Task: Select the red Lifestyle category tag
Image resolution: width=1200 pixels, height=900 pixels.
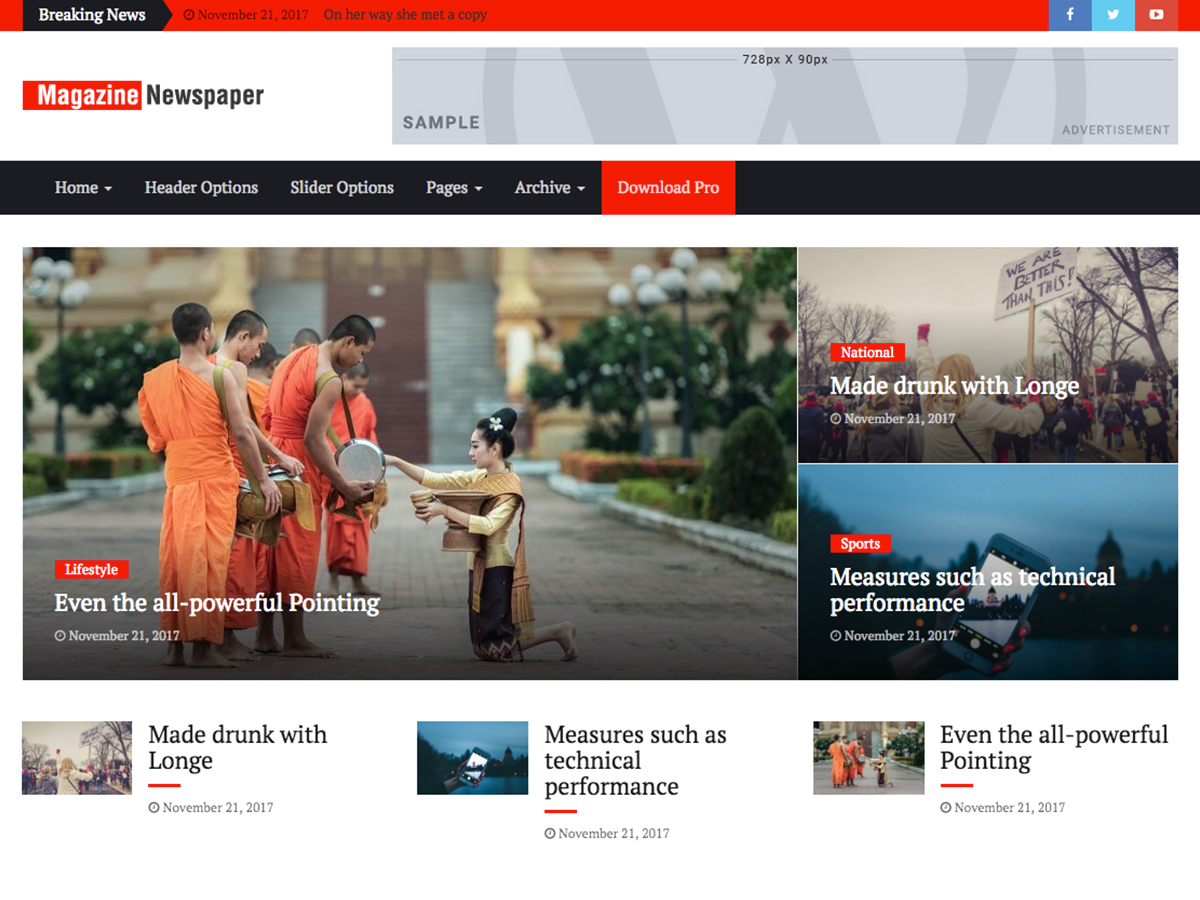Action: [91, 569]
